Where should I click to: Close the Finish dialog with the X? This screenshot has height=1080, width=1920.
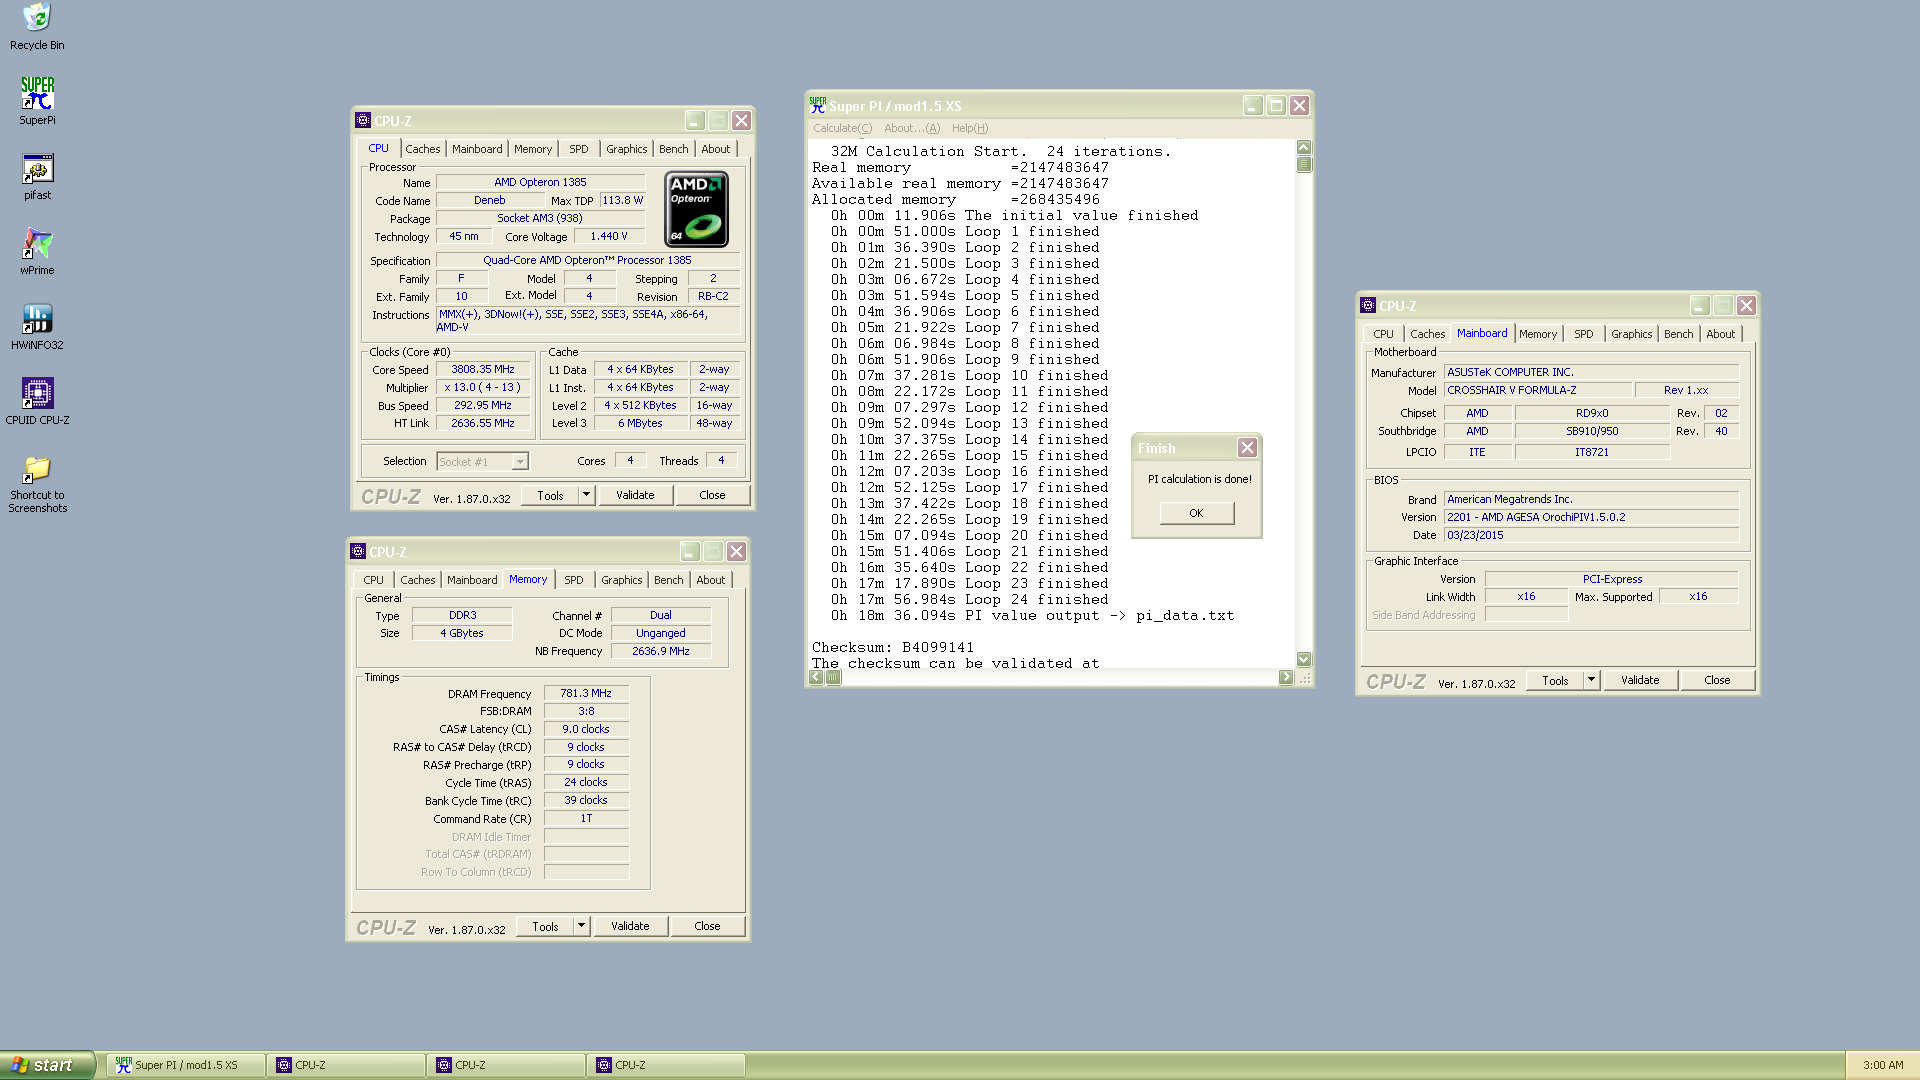click(x=1247, y=448)
